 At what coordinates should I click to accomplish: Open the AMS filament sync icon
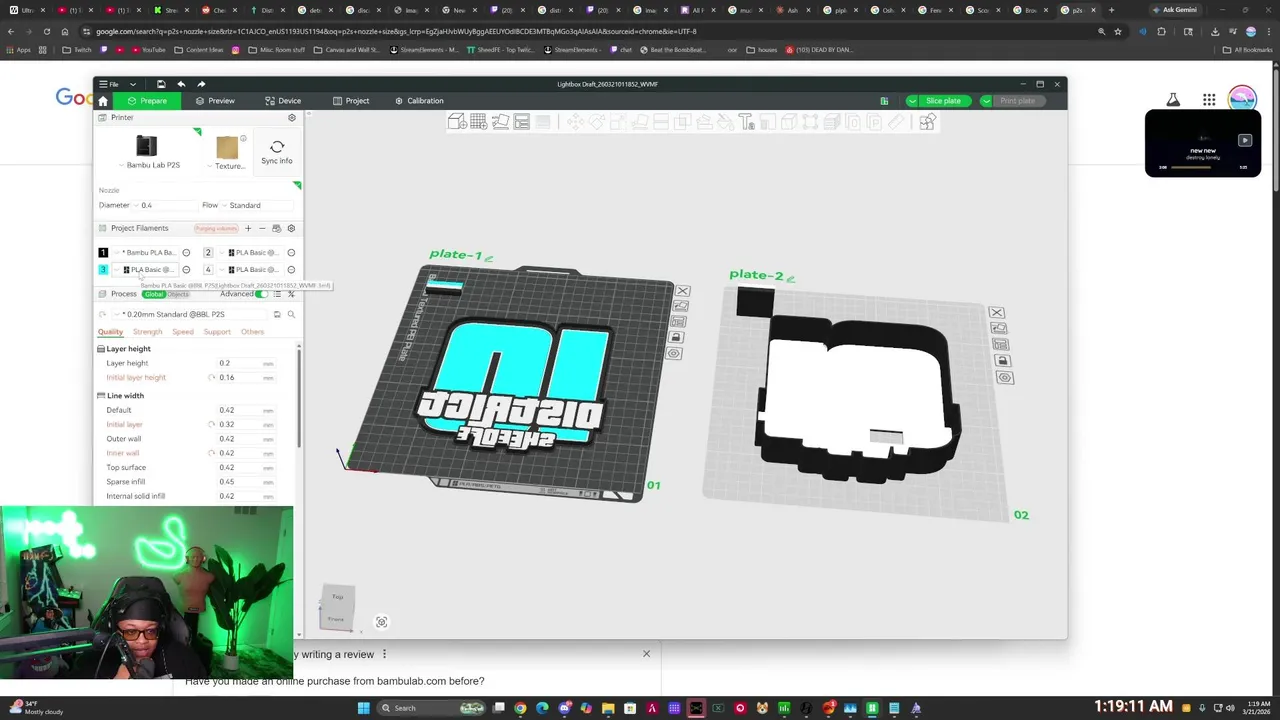click(x=277, y=228)
